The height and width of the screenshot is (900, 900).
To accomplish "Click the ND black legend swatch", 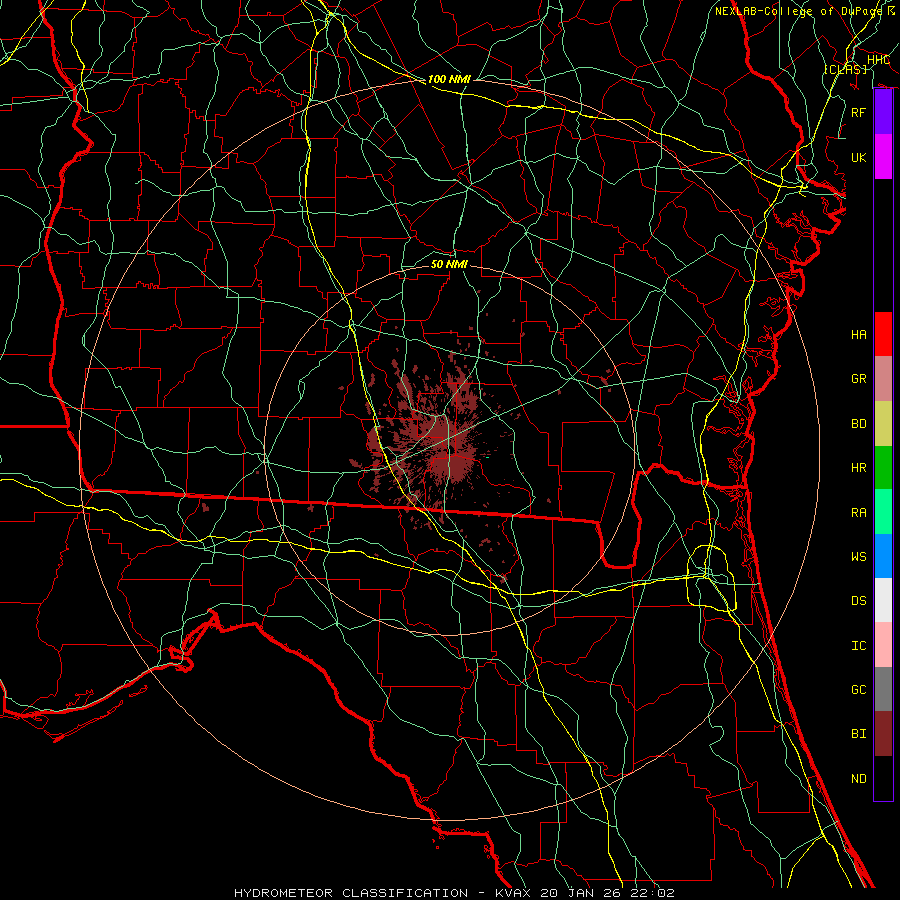I will click(883, 778).
